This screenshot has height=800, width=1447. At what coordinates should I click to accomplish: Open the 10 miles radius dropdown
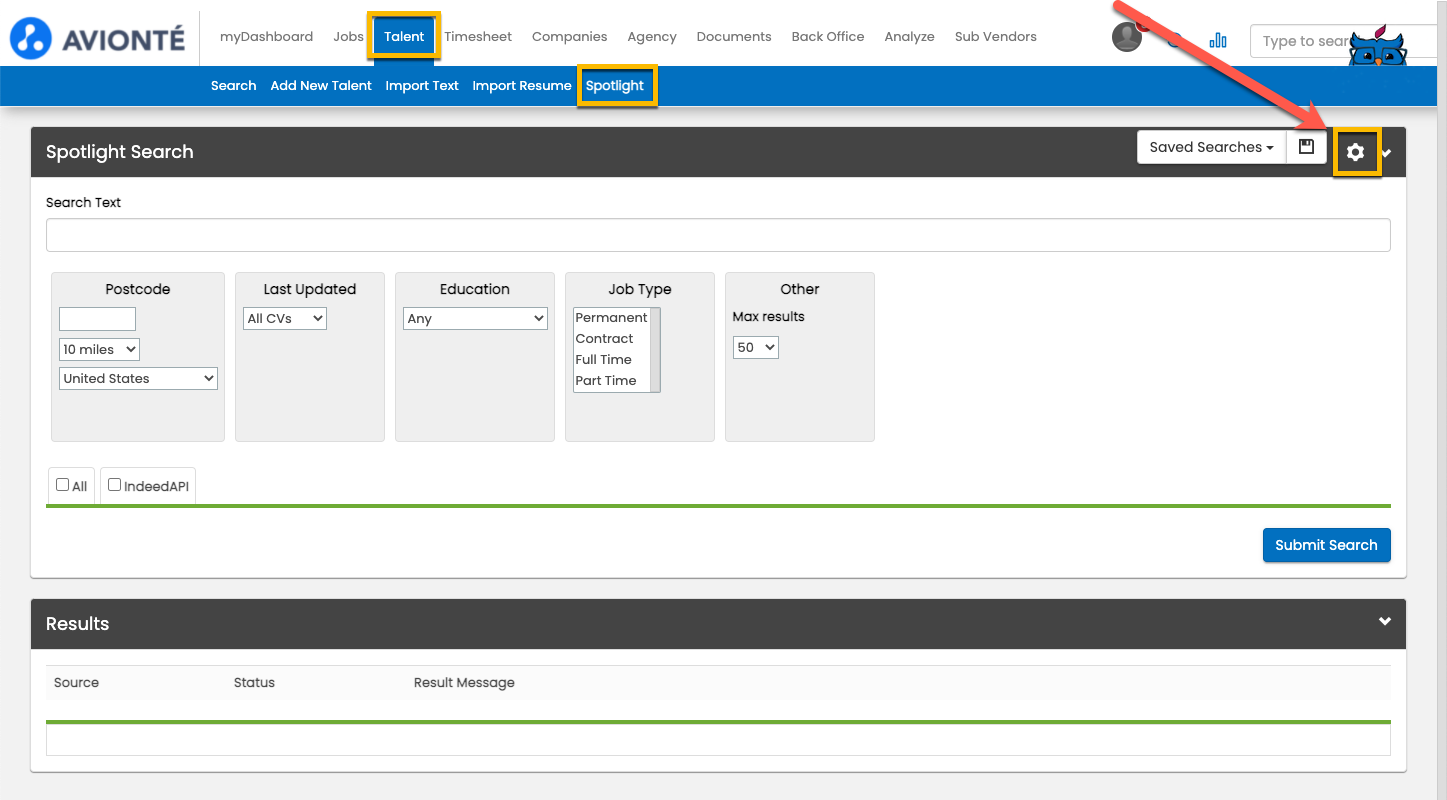(99, 349)
